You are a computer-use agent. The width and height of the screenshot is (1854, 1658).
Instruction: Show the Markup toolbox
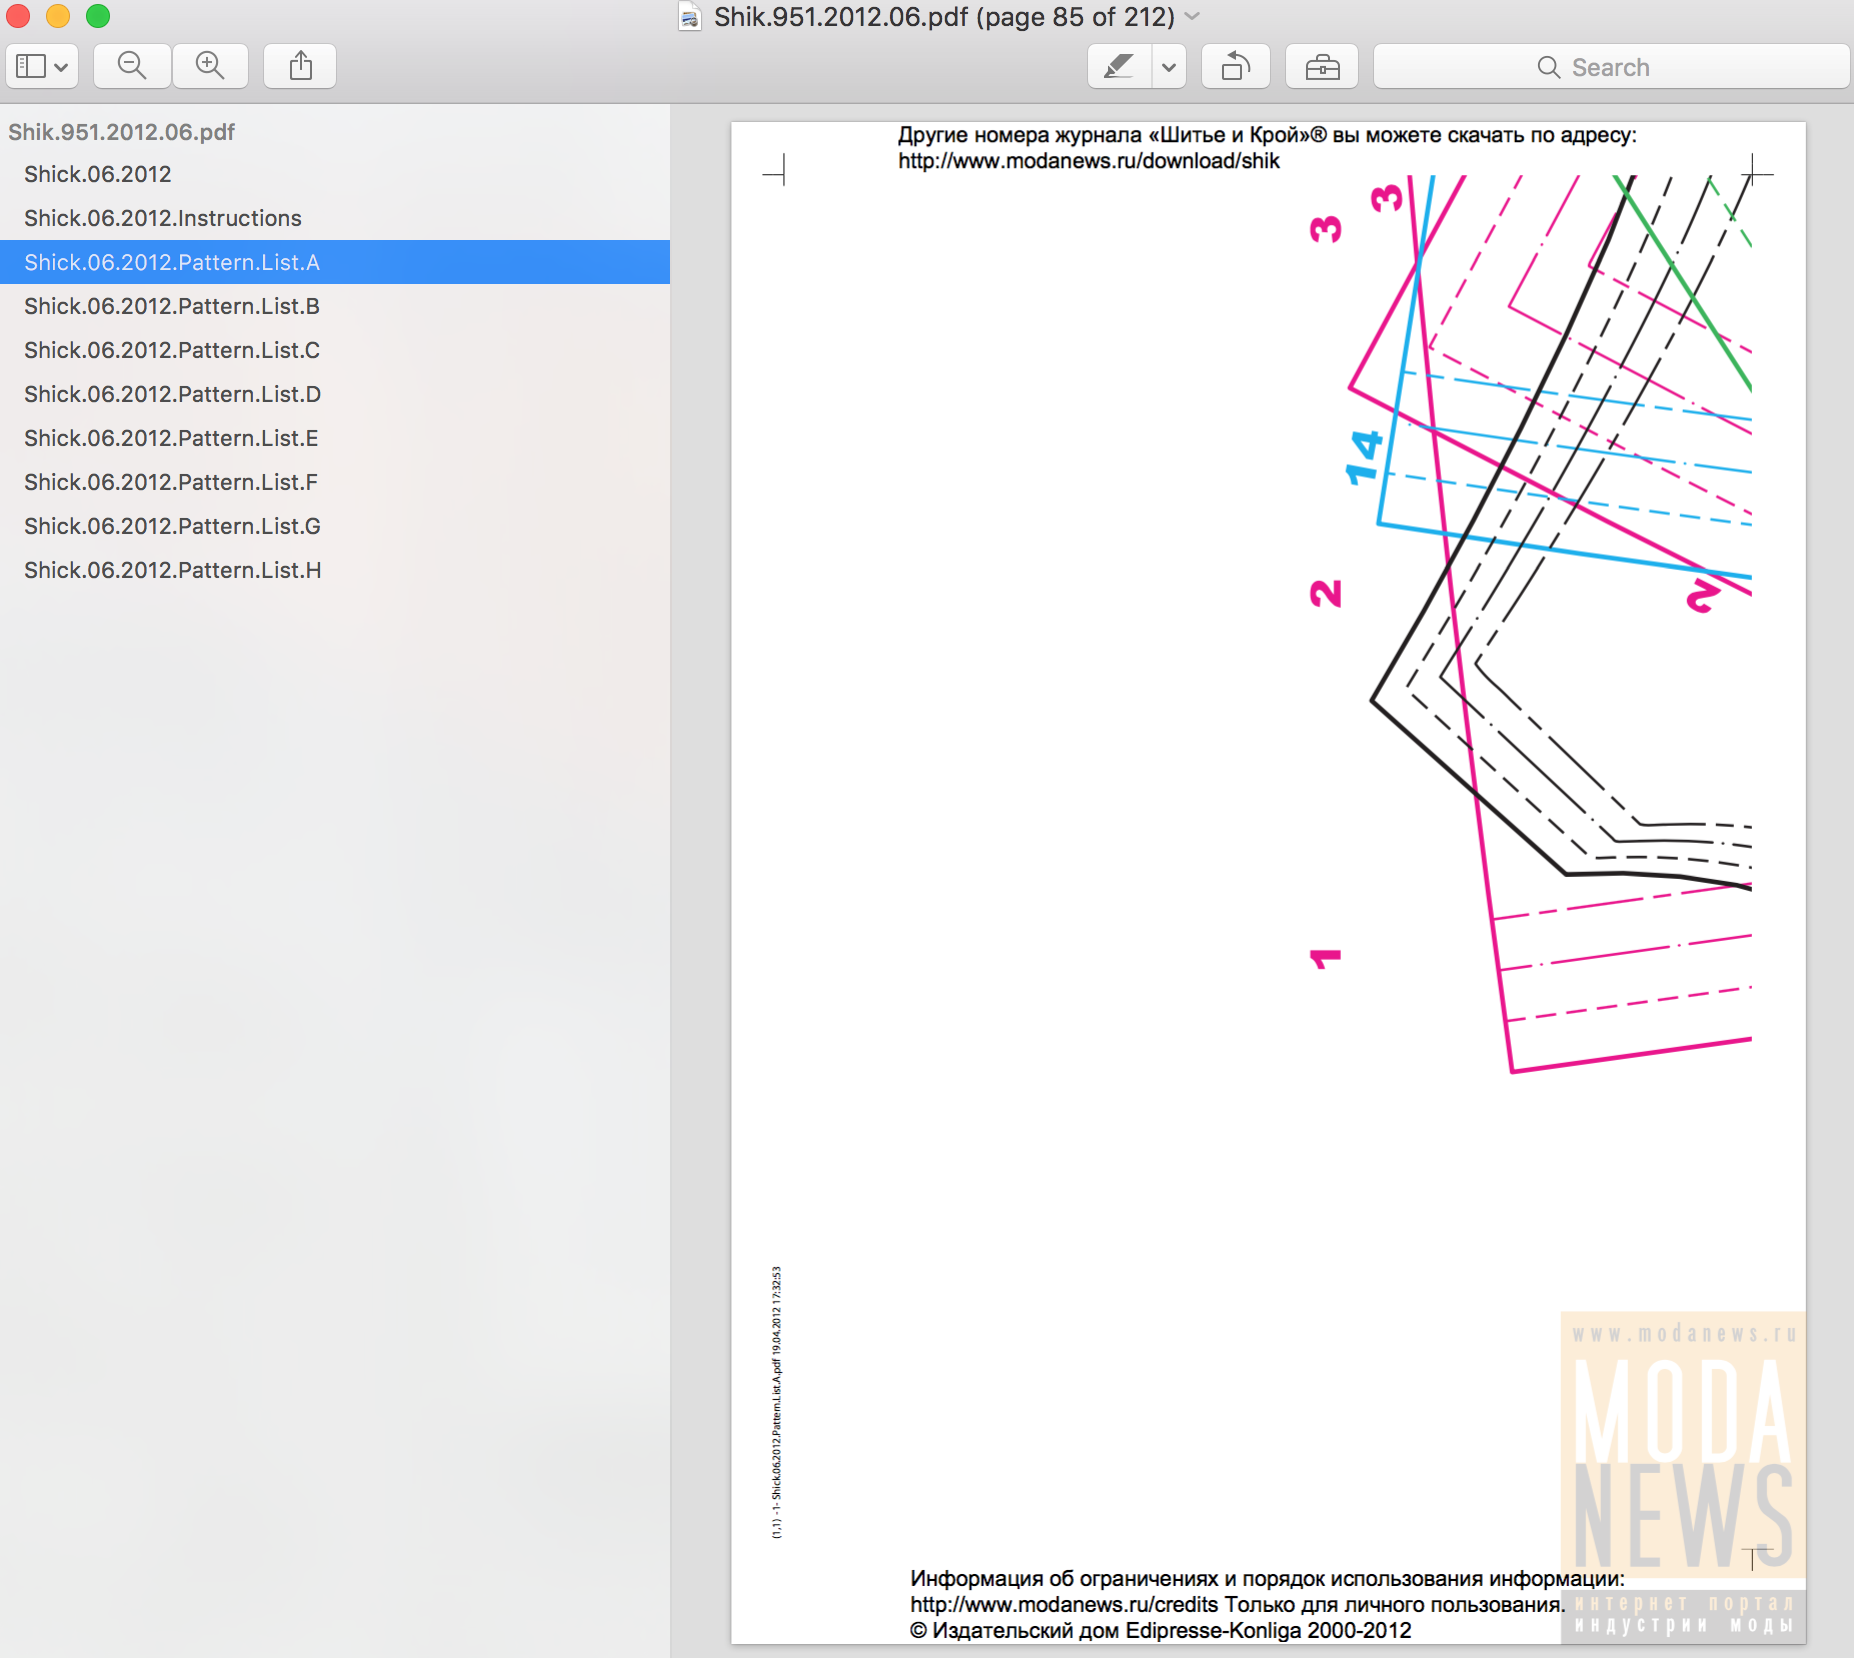pyautogui.click(x=1322, y=67)
